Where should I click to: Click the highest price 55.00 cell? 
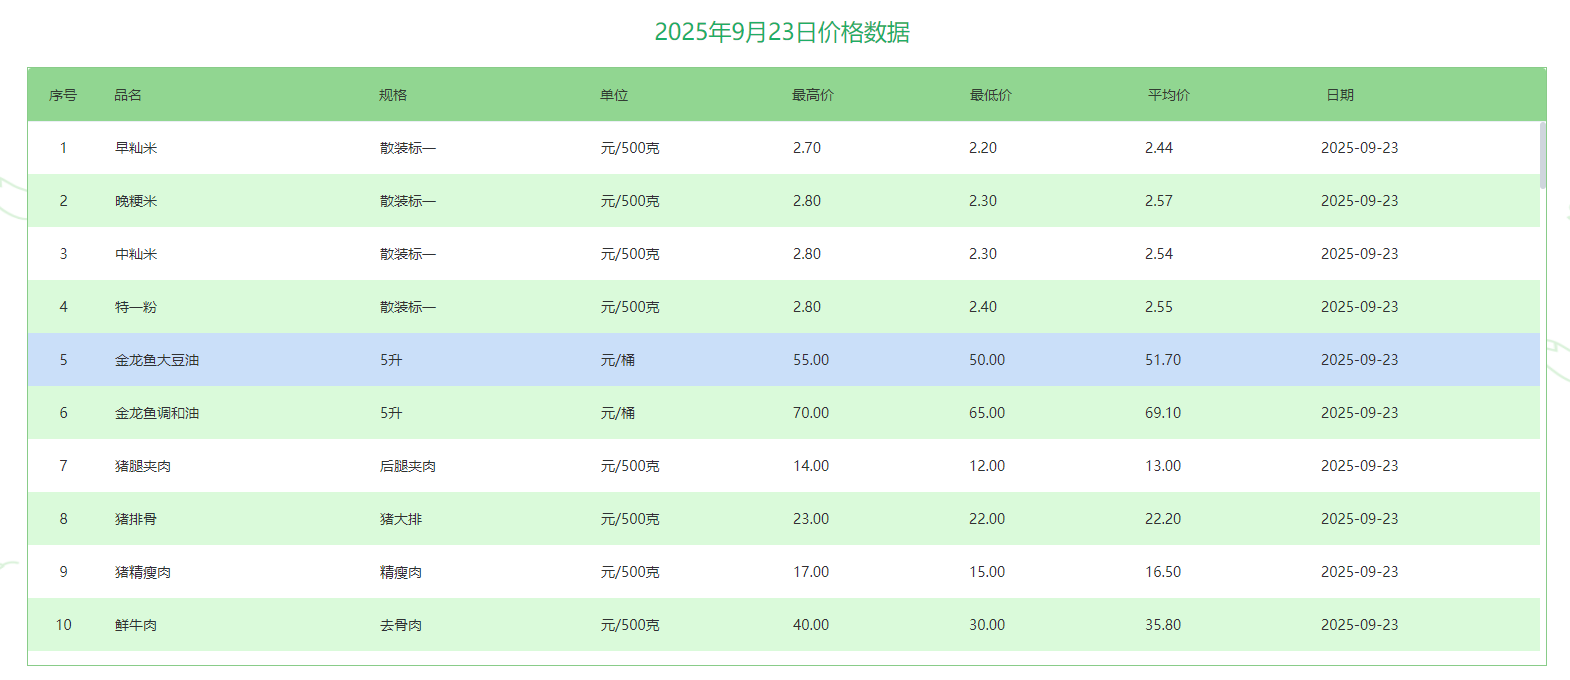coord(811,360)
